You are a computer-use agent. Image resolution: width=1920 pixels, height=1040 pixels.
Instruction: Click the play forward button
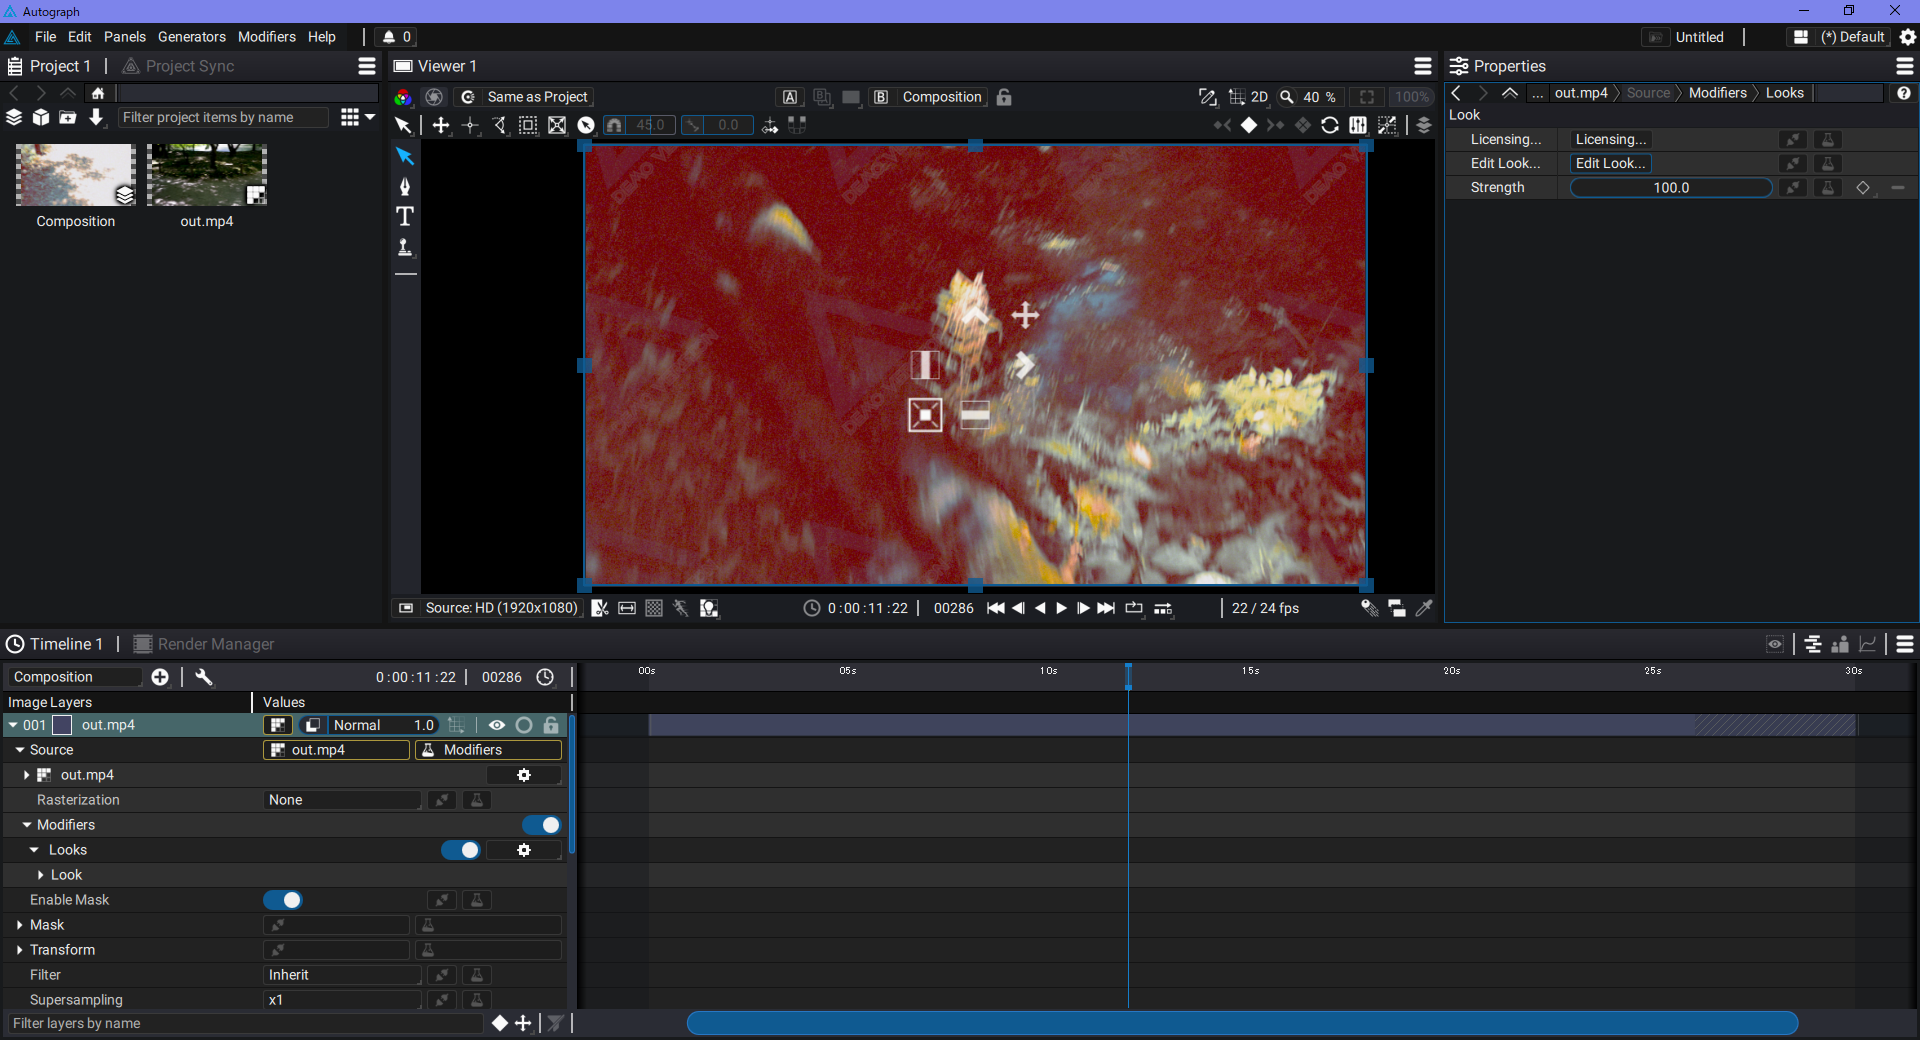[x=1061, y=608]
